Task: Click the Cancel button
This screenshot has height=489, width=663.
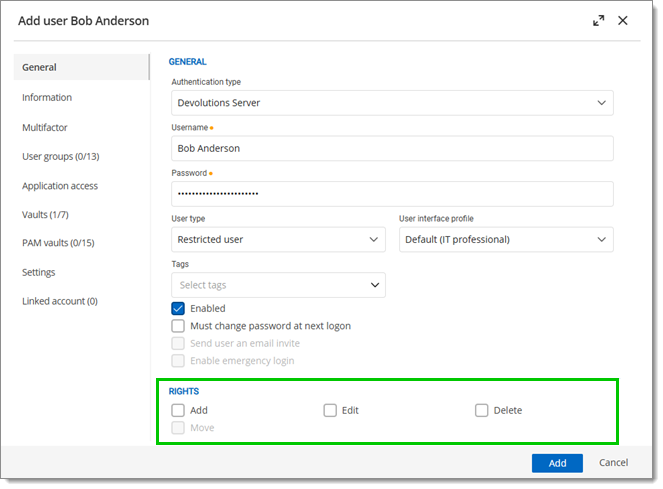Action: coord(613,463)
